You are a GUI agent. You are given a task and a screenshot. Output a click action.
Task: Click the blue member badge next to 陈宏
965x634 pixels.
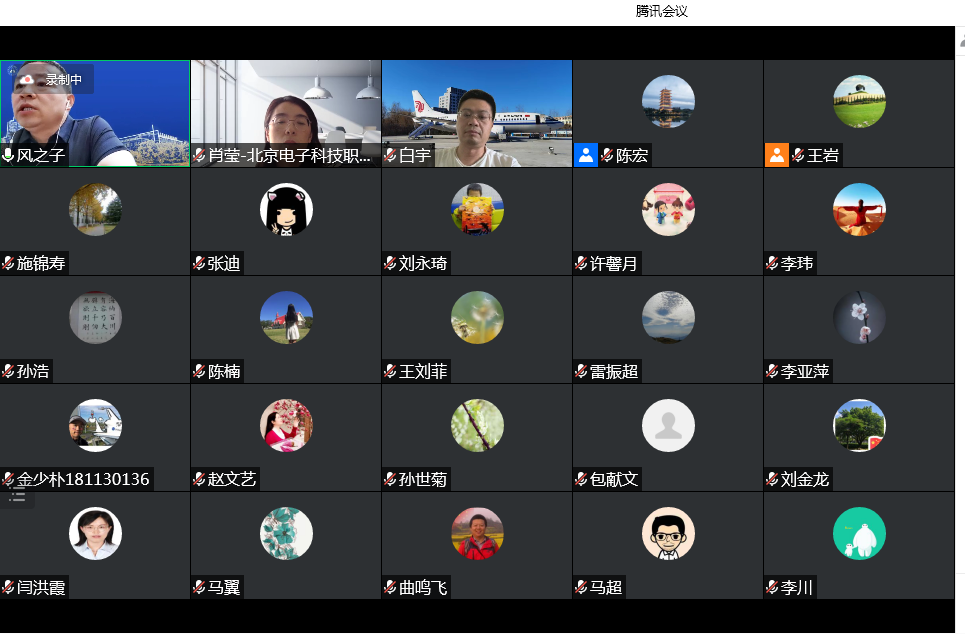coord(585,155)
